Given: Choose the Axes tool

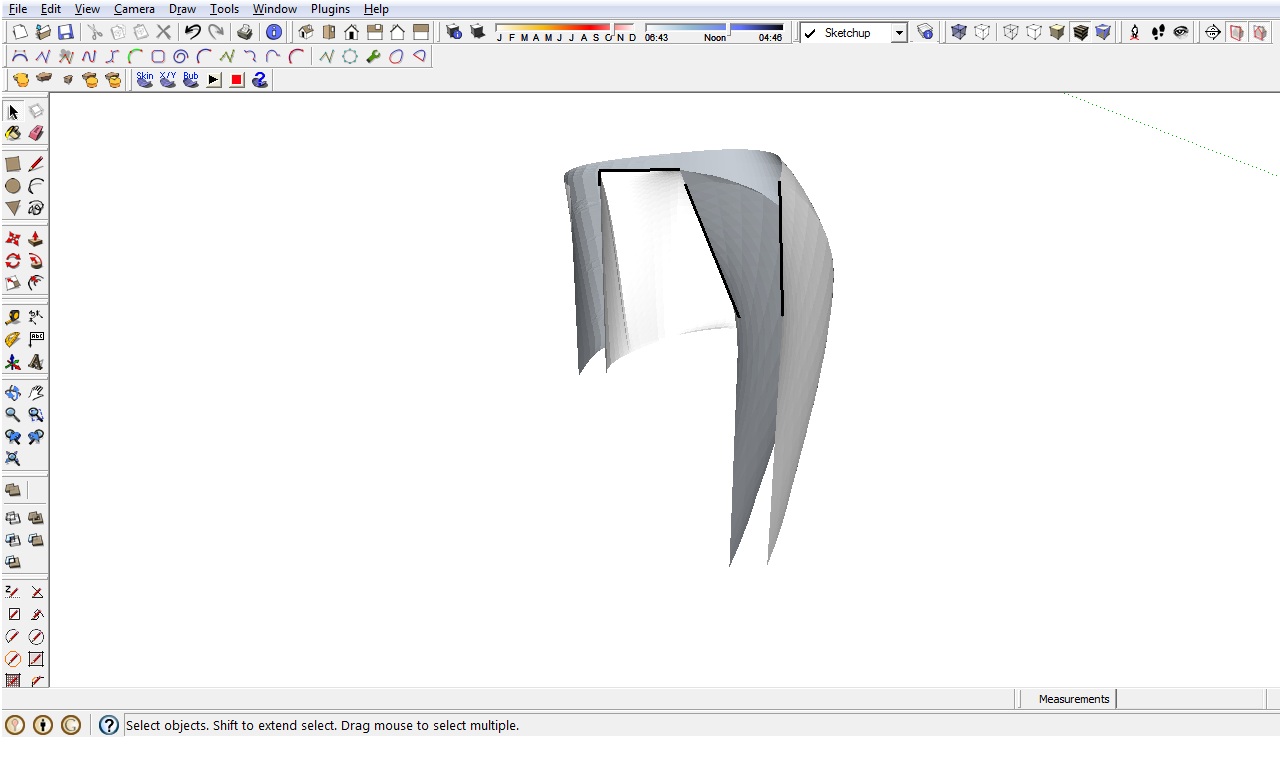Looking at the screenshot, I should pyautogui.click(x=13, y=362).
